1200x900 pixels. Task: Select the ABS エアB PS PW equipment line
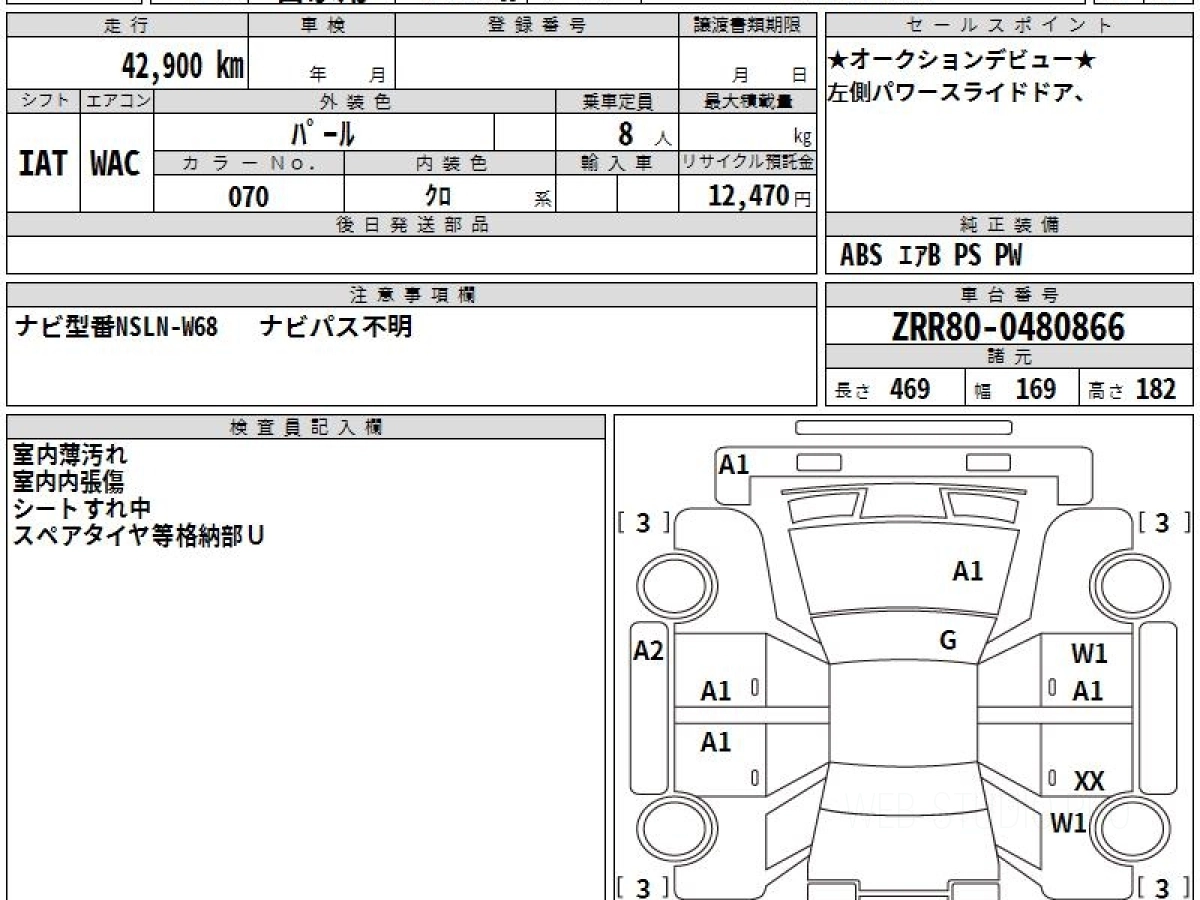(930, 256)
